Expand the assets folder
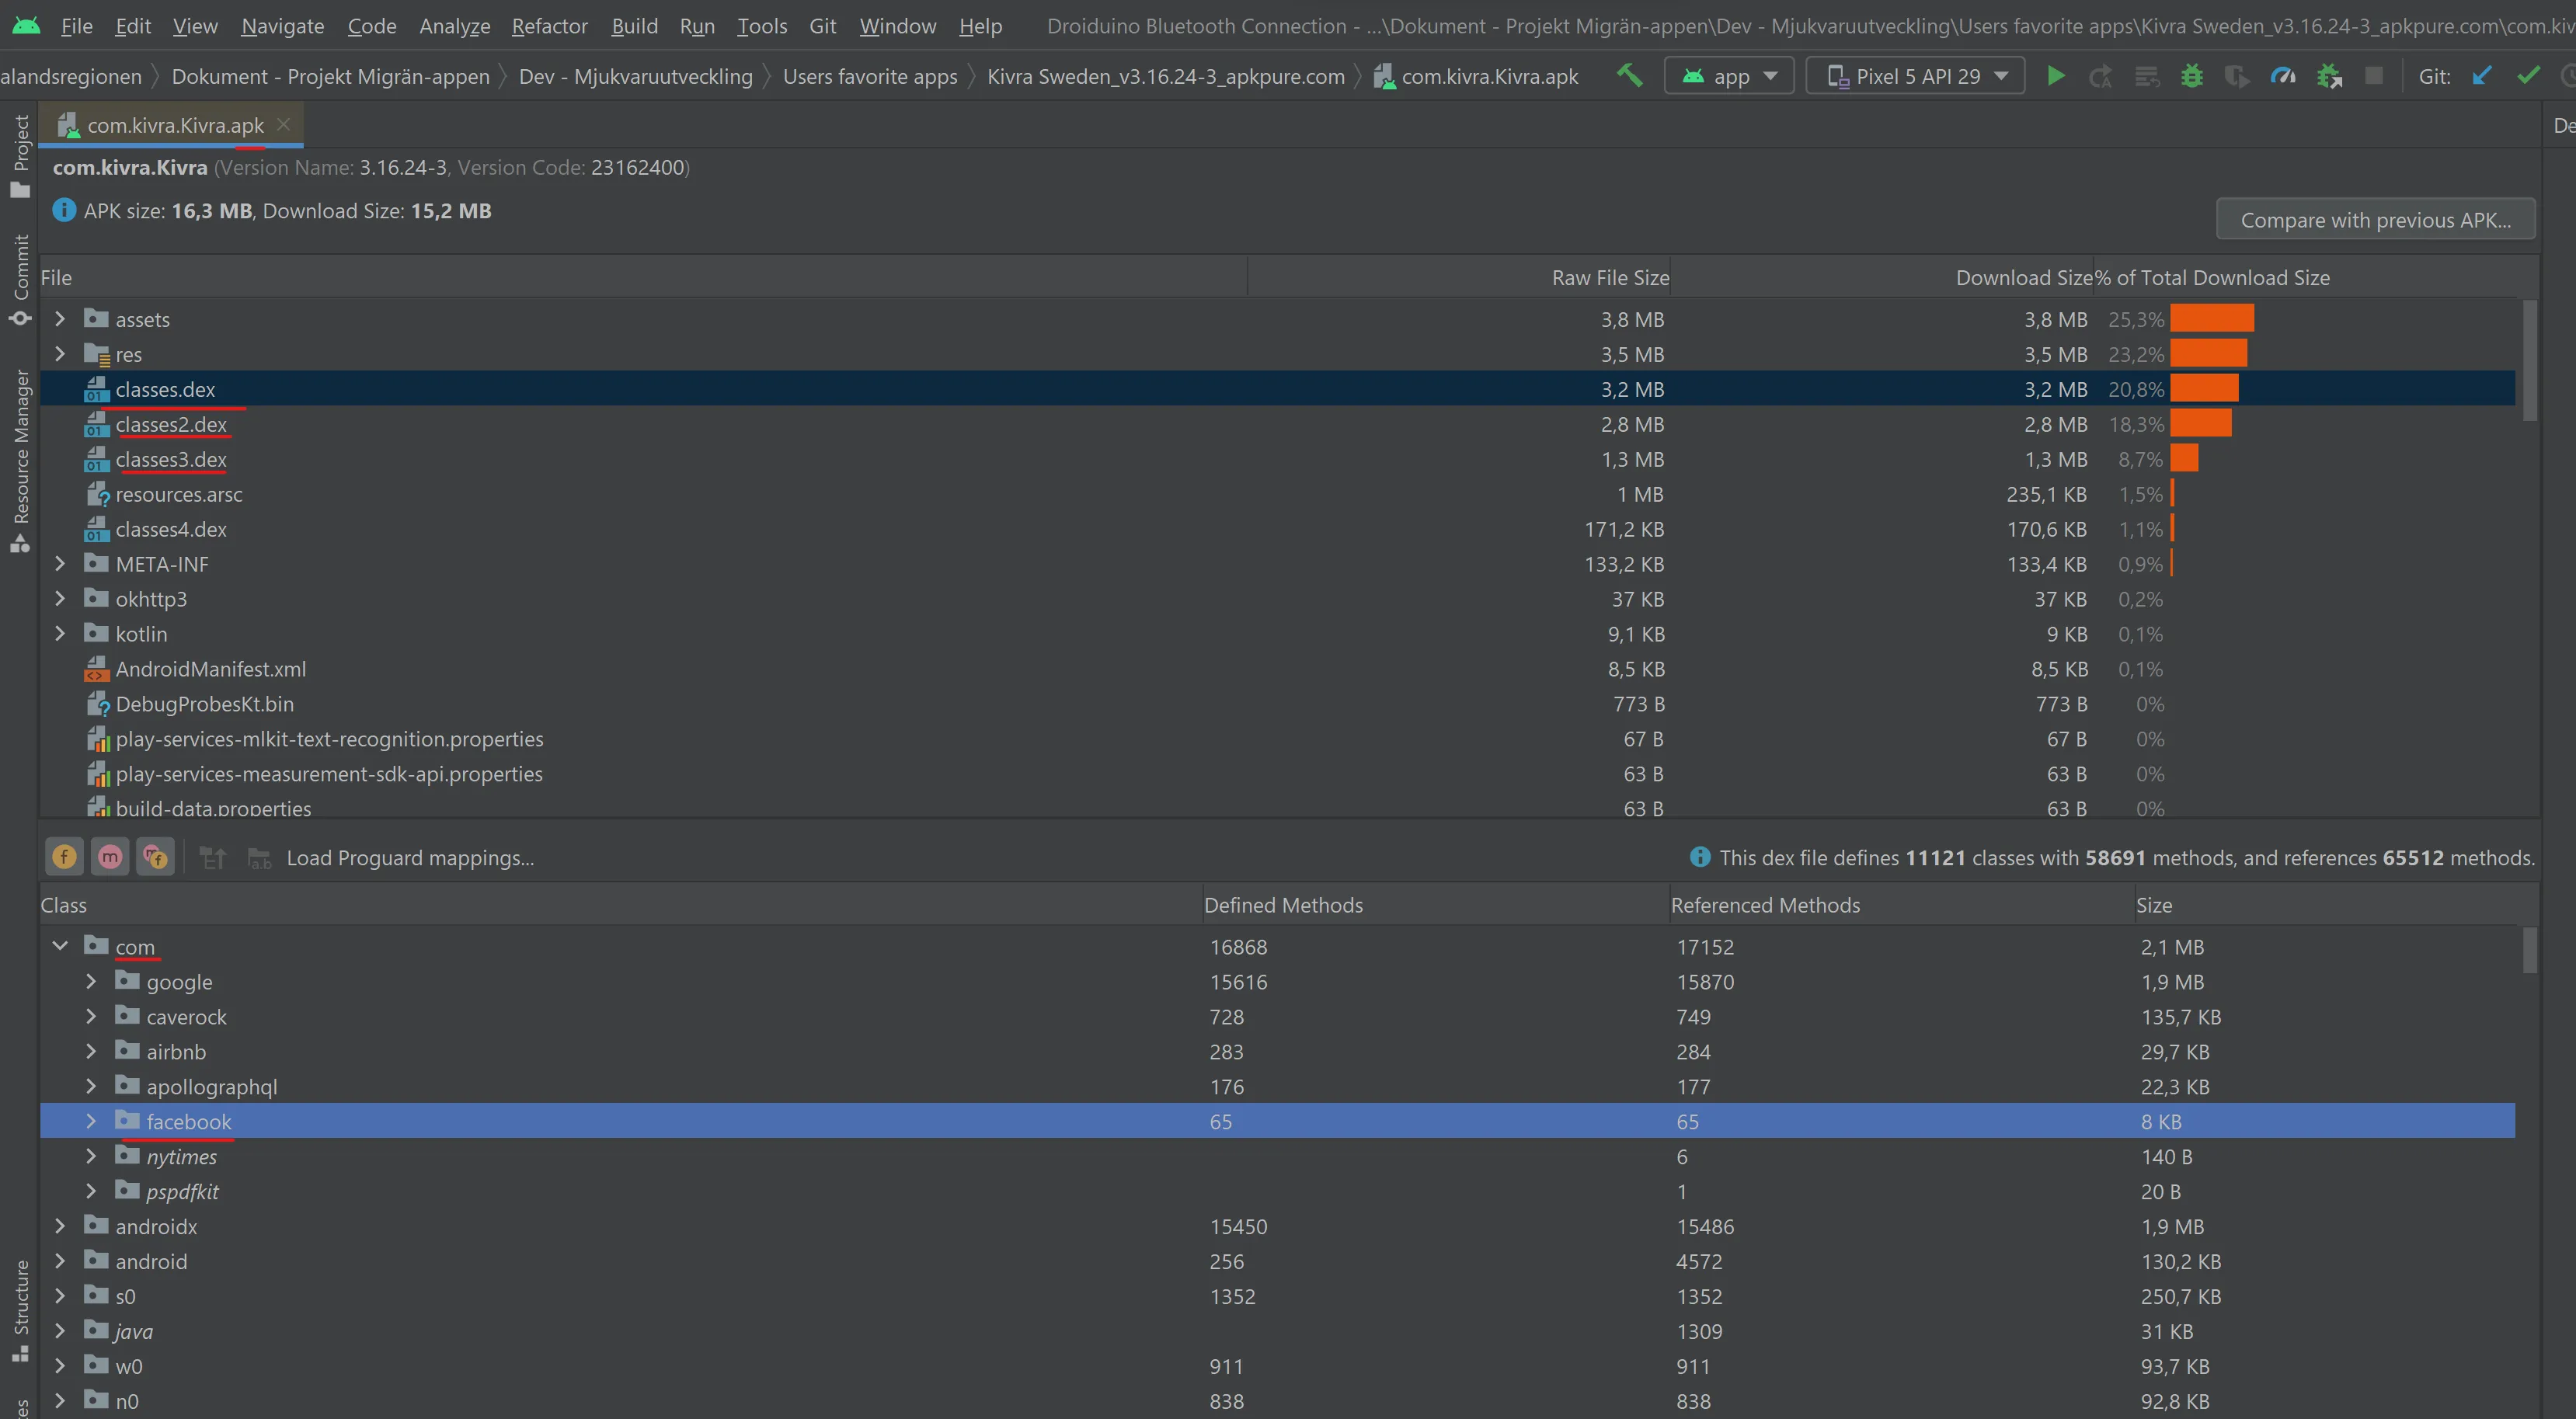 (x=60, y=319)
